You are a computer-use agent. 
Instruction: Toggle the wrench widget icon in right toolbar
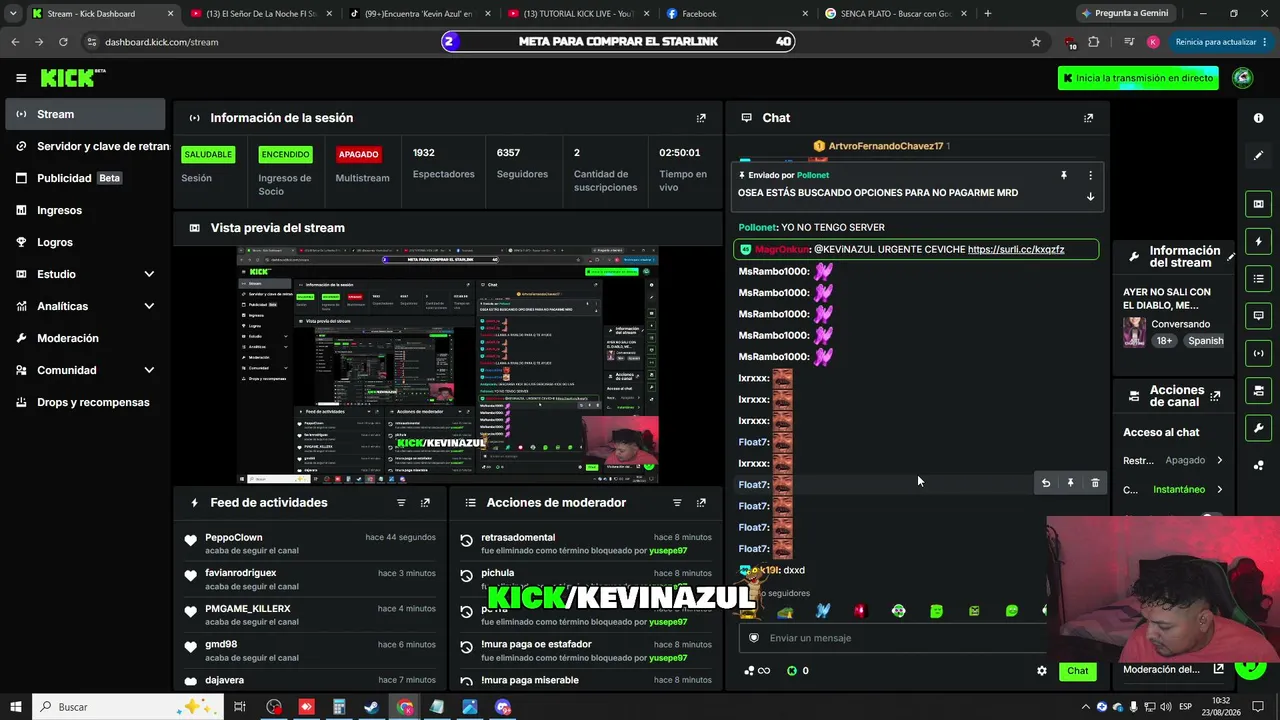coord(1258,428)
